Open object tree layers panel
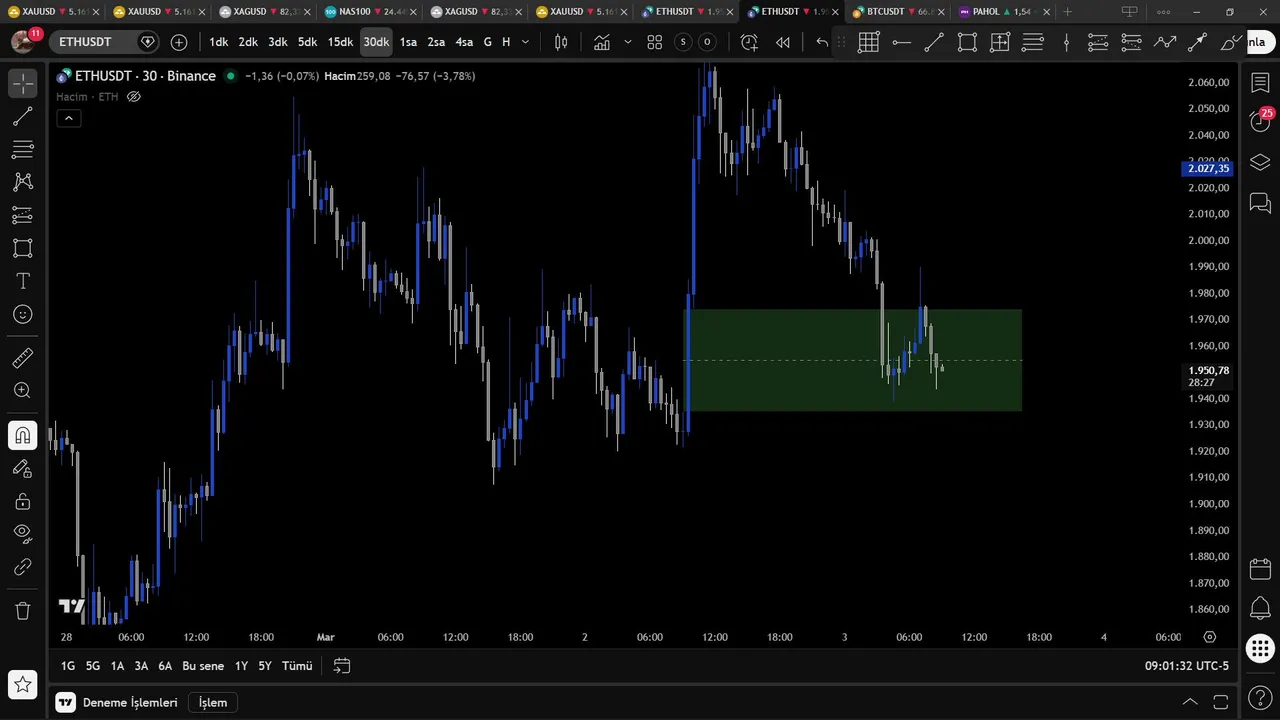Viewport: 1280px width, 720px height. (1260, 162)
